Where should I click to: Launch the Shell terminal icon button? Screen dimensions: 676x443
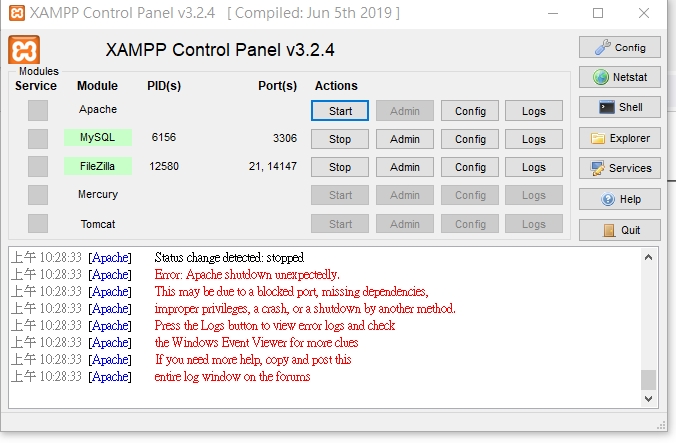point(620,107)
